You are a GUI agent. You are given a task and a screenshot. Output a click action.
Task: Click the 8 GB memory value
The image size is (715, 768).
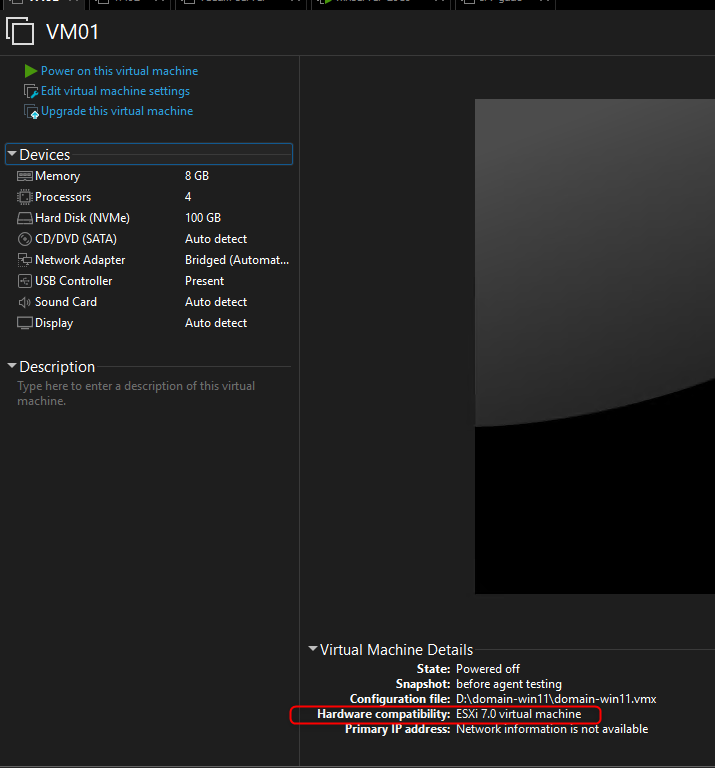click(197, 176)
